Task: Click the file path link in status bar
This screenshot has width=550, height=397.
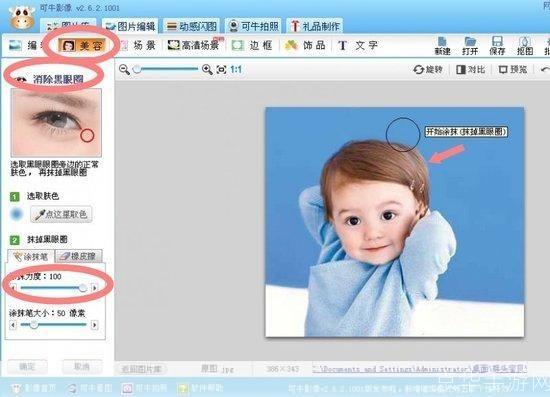Action: click(420, 369)
